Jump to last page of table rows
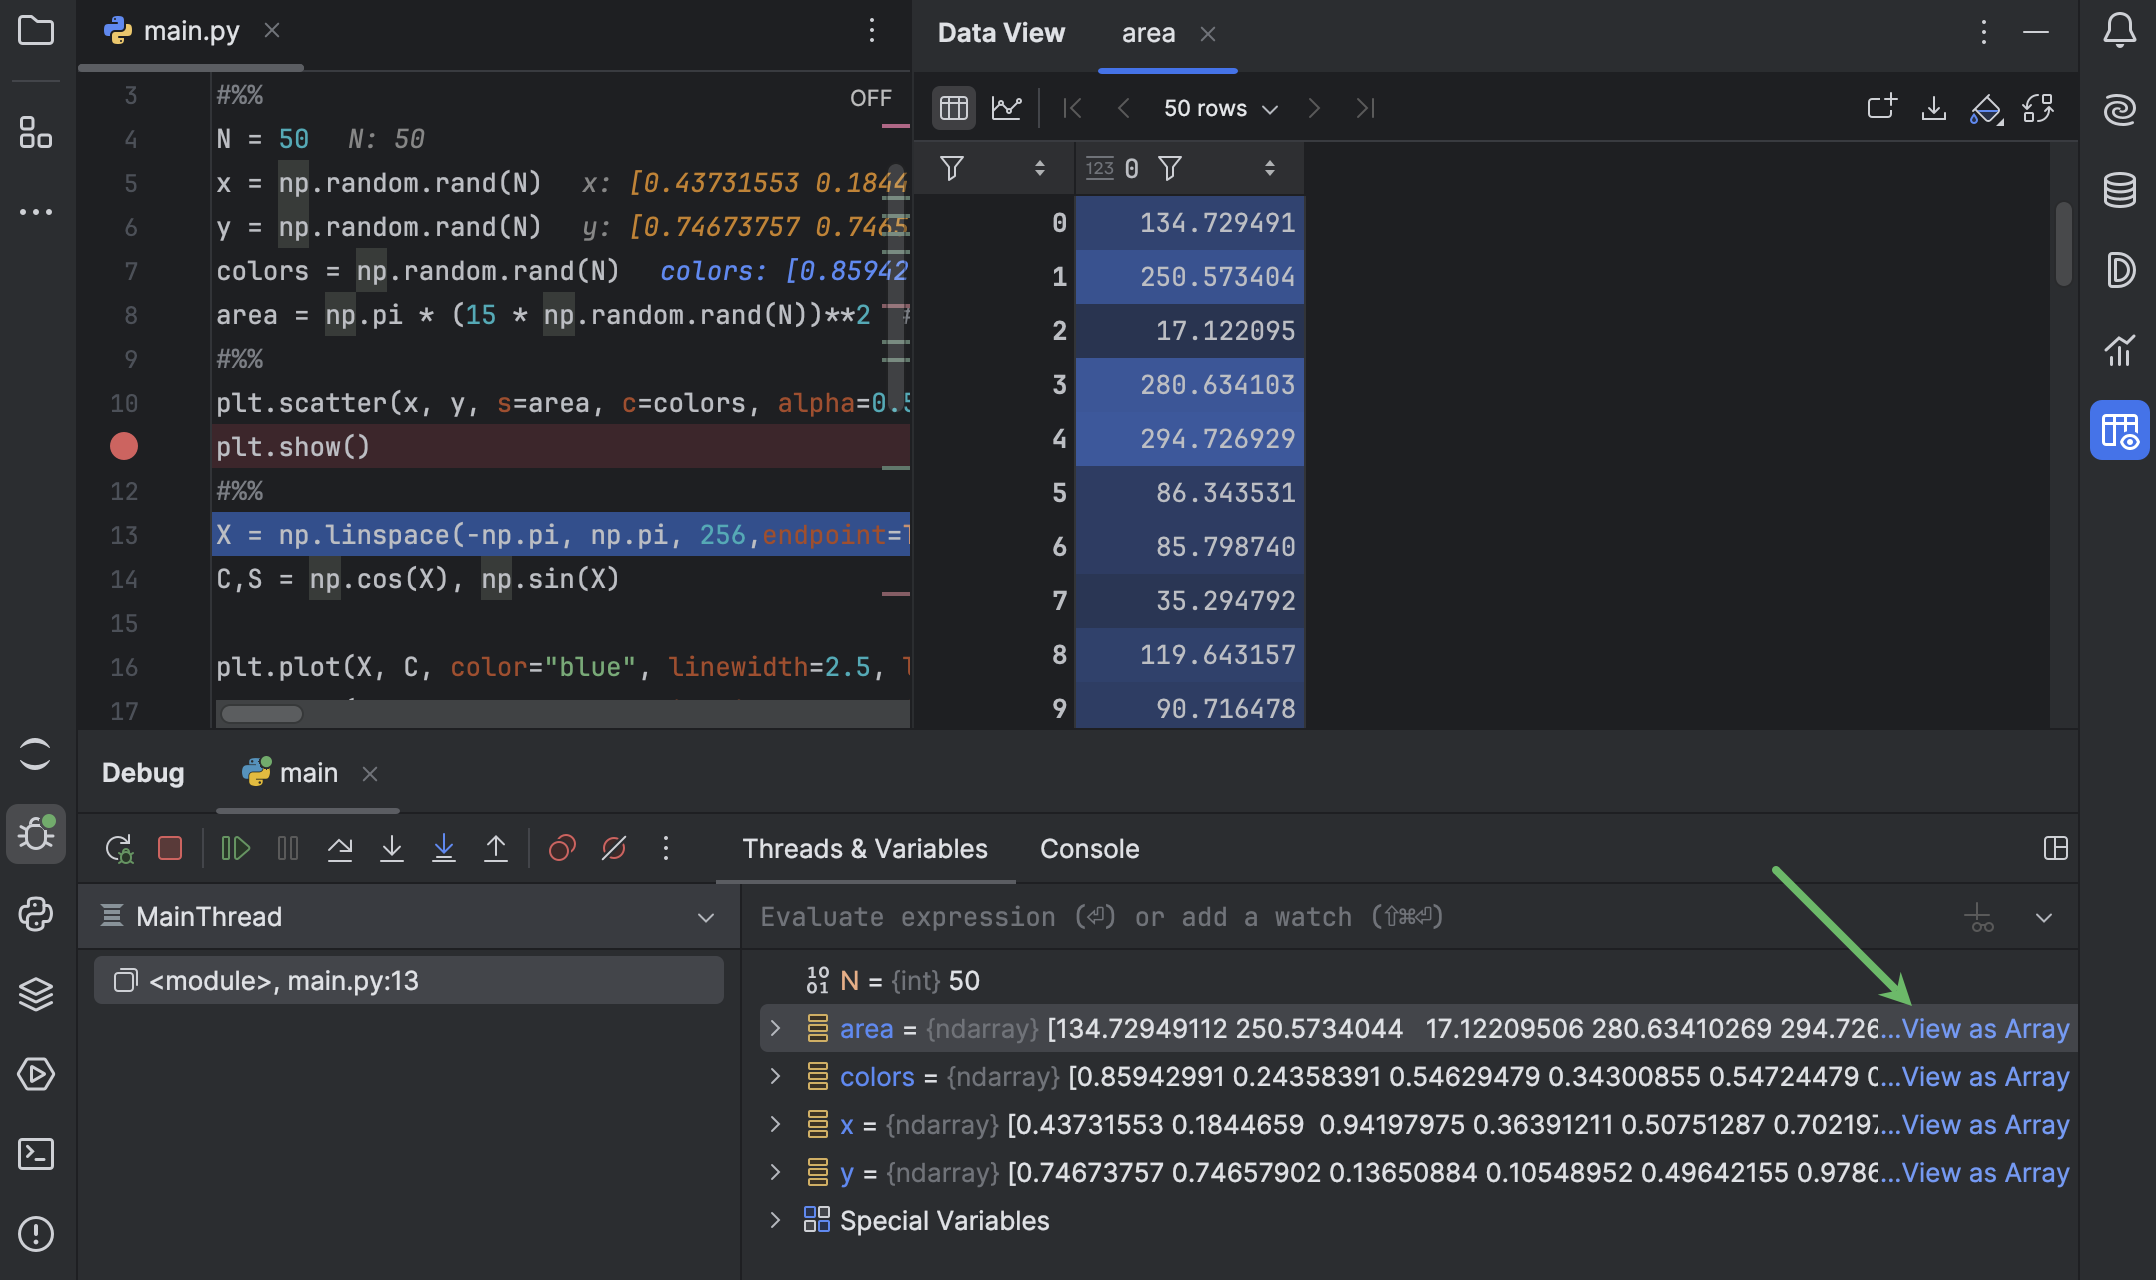 pos(1364,108)
